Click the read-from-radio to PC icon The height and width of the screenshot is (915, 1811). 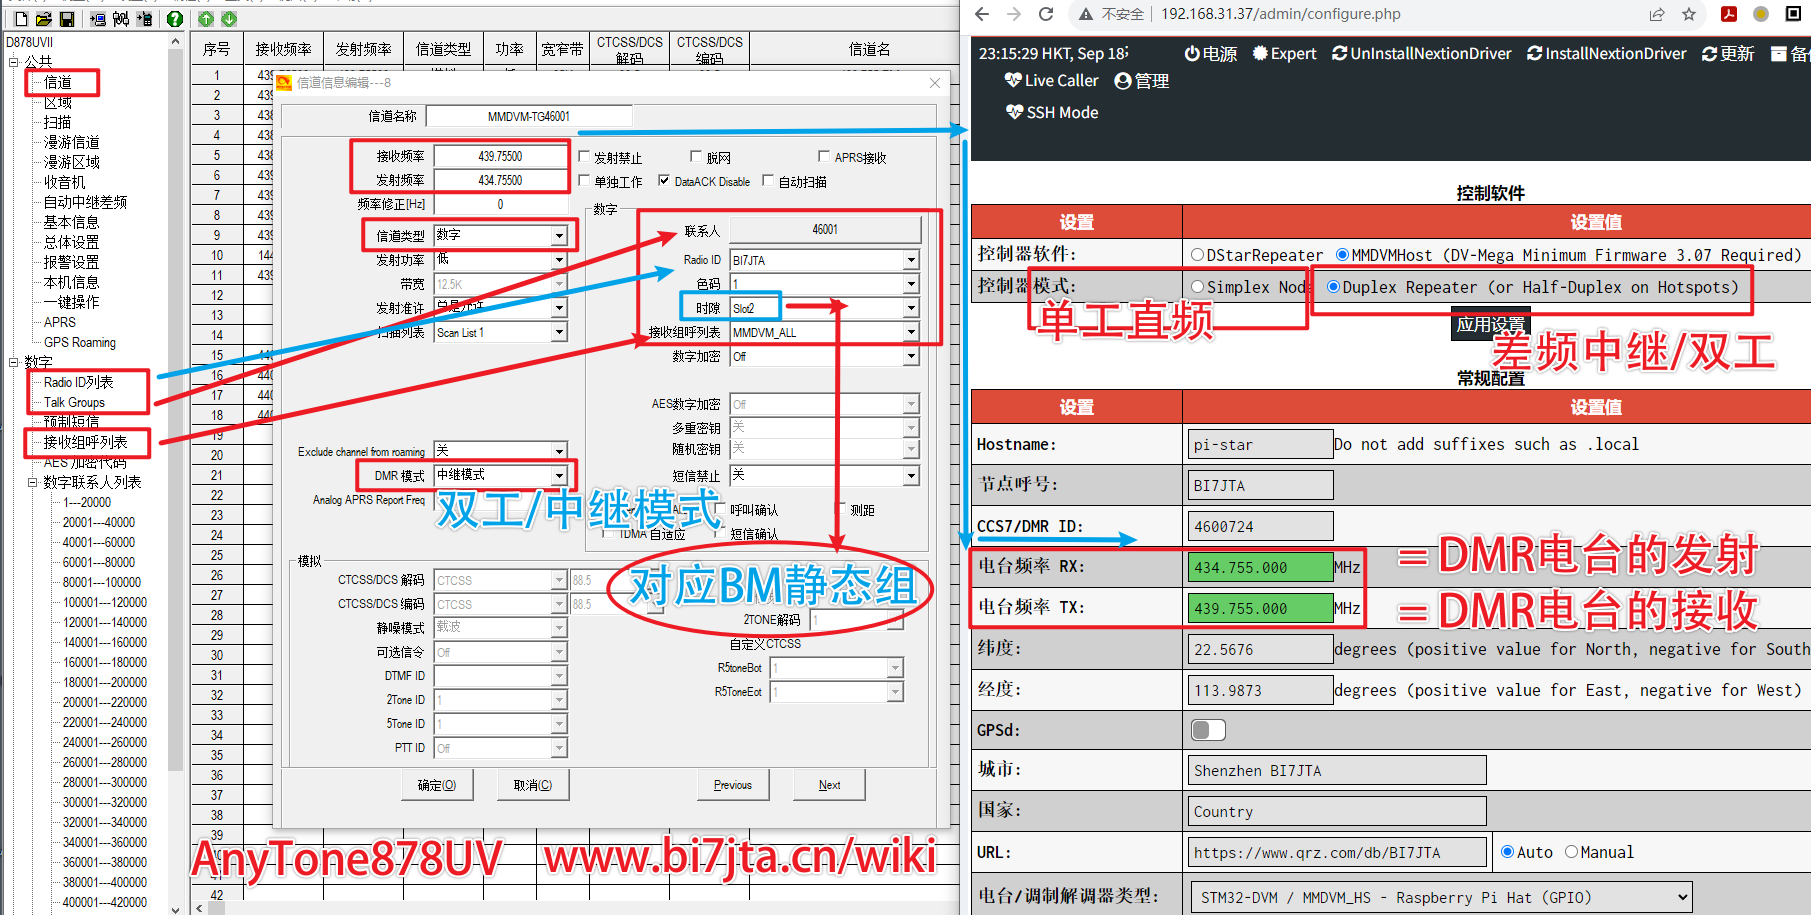click(x=98, y=19)
